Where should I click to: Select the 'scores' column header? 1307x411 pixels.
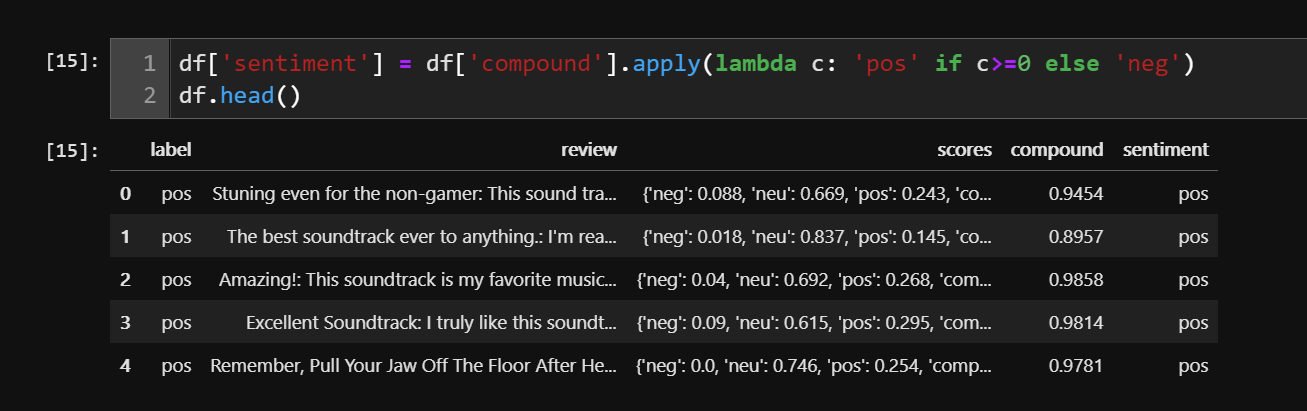click(964, 150)
